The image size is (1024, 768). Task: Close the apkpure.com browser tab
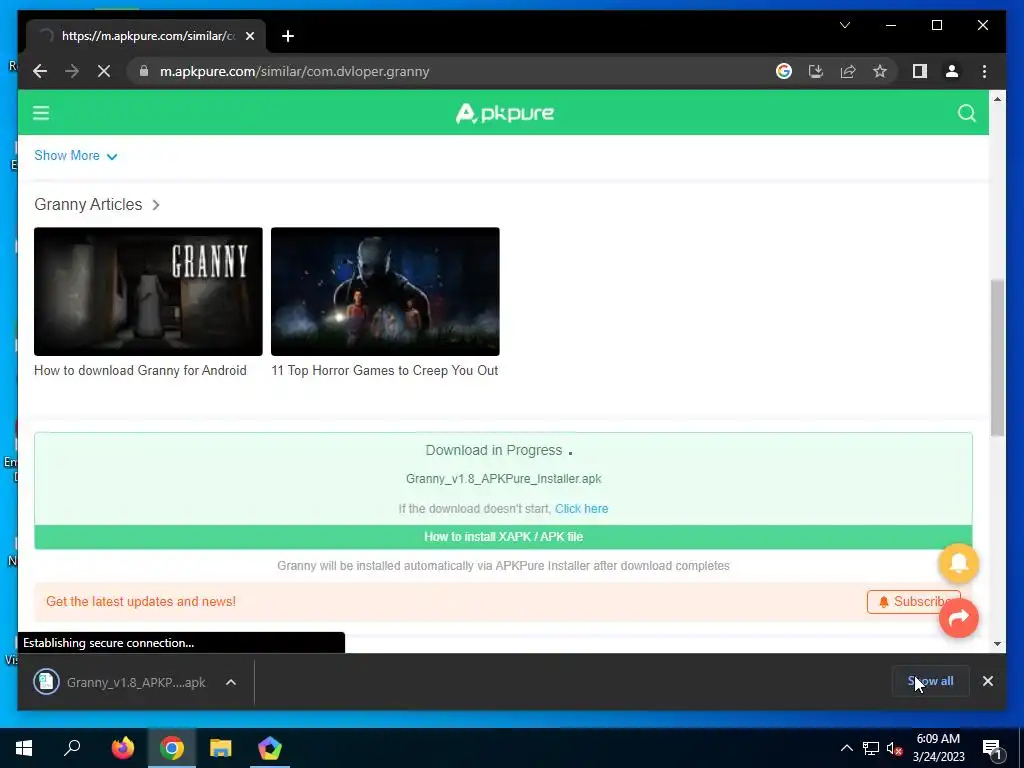pos(249,36)
